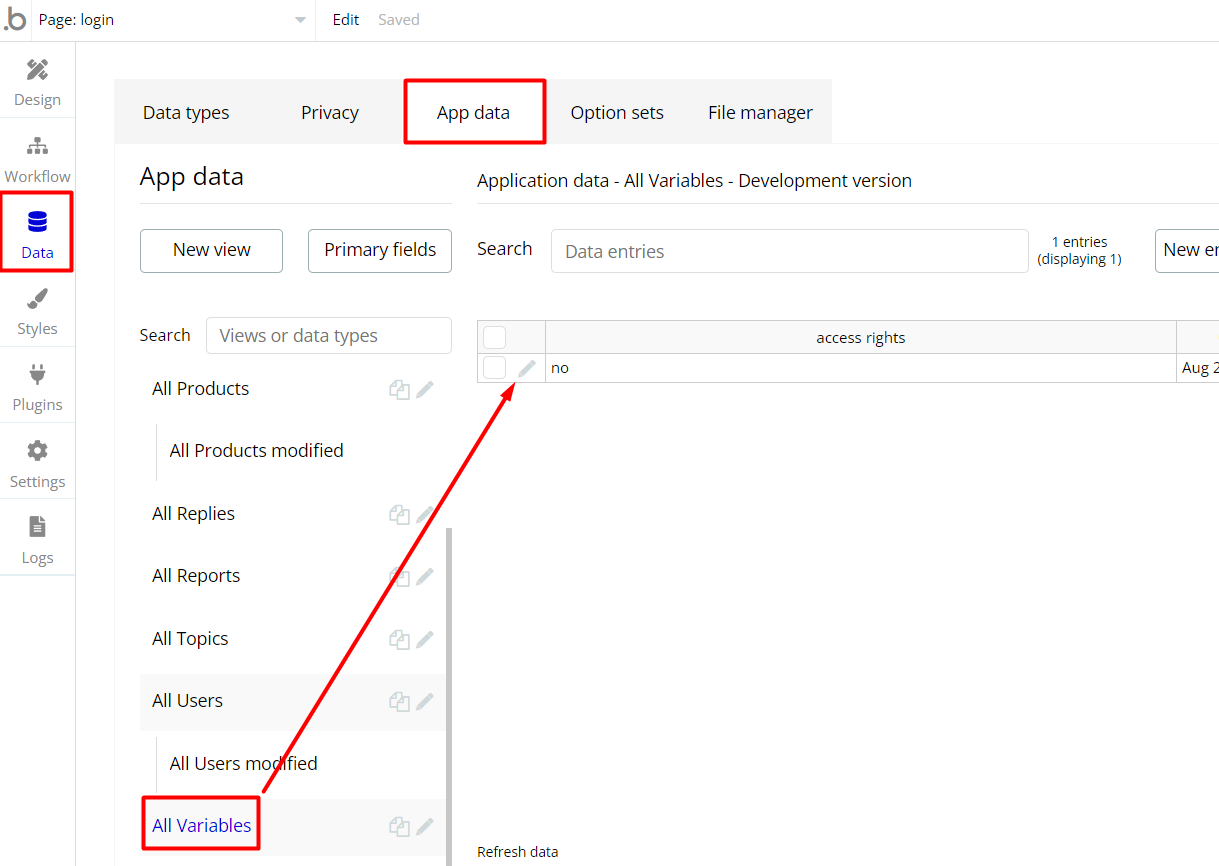This screenshot has height=866, width=1219.
Task: Edit All Topics view with pencil icon
Action: click(x=425, y=640)
